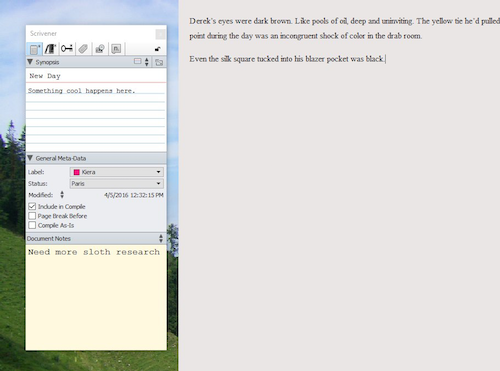
Task: Open the Keywords pane key icon
Action: click(67, 49)
